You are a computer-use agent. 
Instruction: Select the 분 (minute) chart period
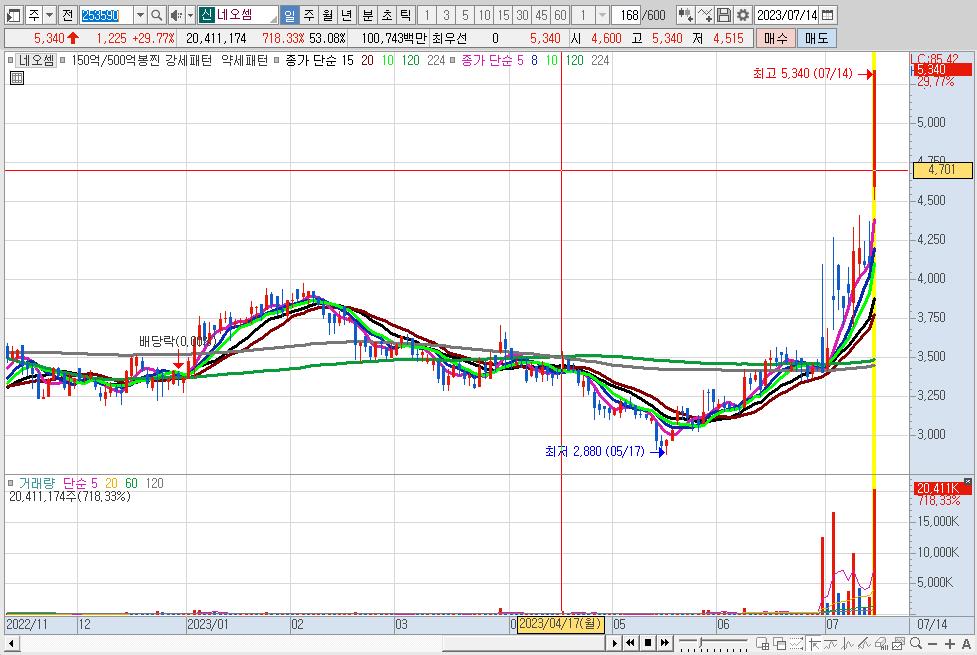click(x=368, y=14)
